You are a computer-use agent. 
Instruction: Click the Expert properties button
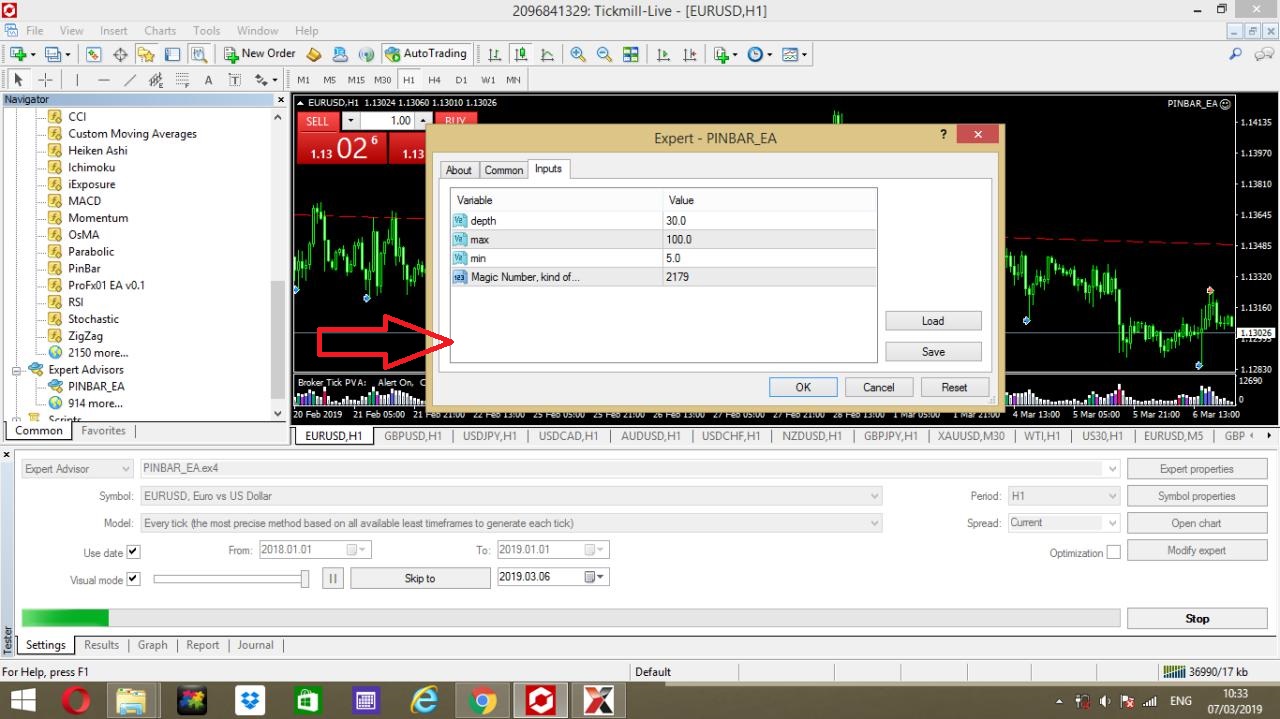pos(1197,469)
